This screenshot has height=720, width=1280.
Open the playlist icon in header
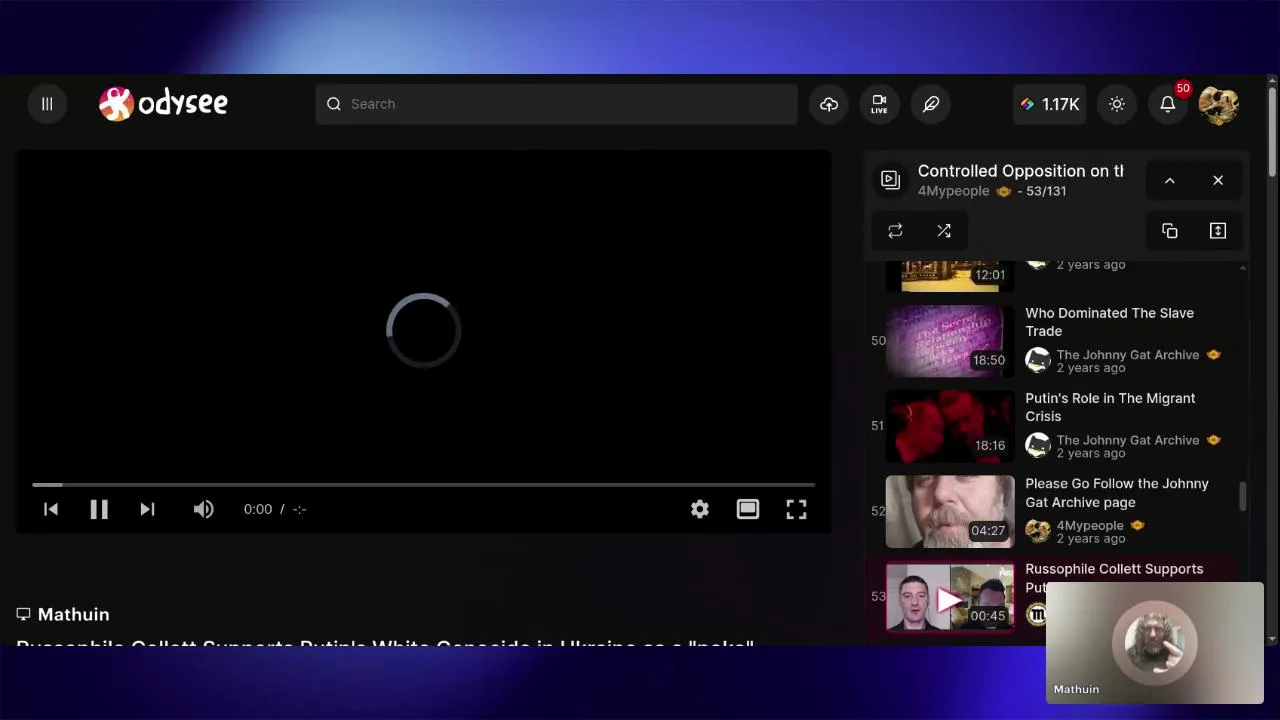(x=890, y=180)
